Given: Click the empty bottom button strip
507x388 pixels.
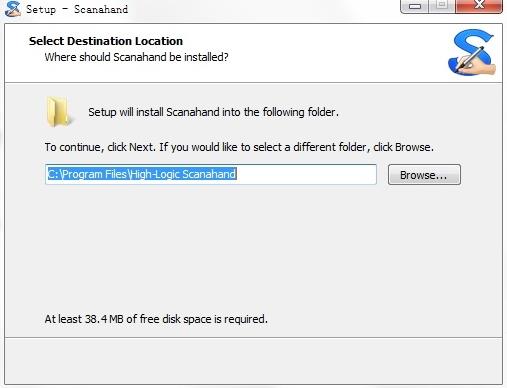Looking at the screenshot, I should tap(253, 361).
